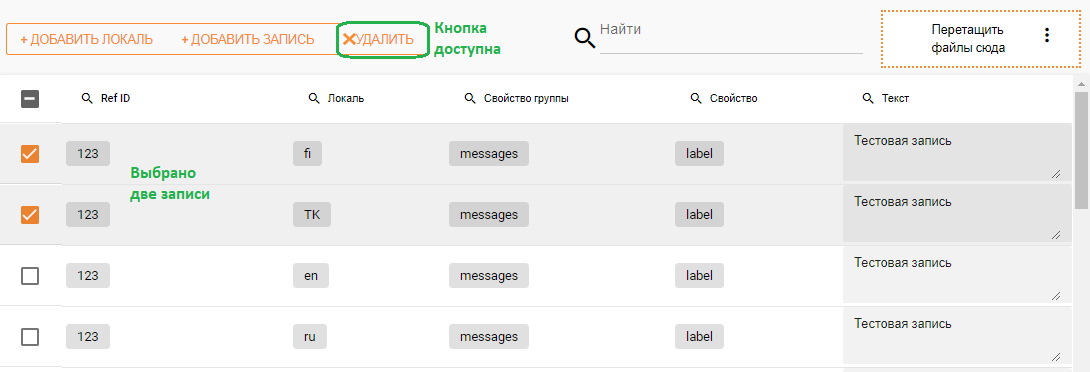Toggle the select-all header checkbox

[30, 99]
